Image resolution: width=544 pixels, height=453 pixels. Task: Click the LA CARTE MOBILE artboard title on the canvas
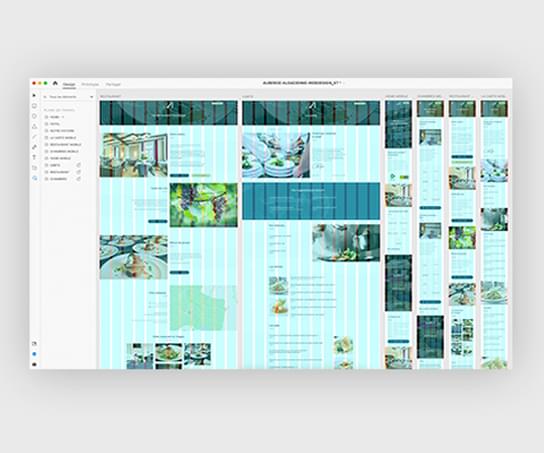(493, 96)
